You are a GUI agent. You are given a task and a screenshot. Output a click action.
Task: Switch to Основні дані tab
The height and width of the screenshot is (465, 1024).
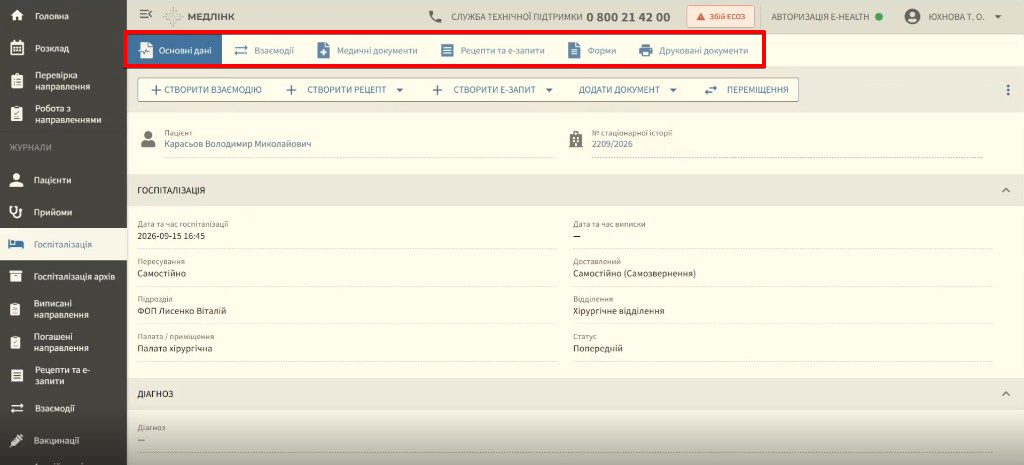point(175,50)
